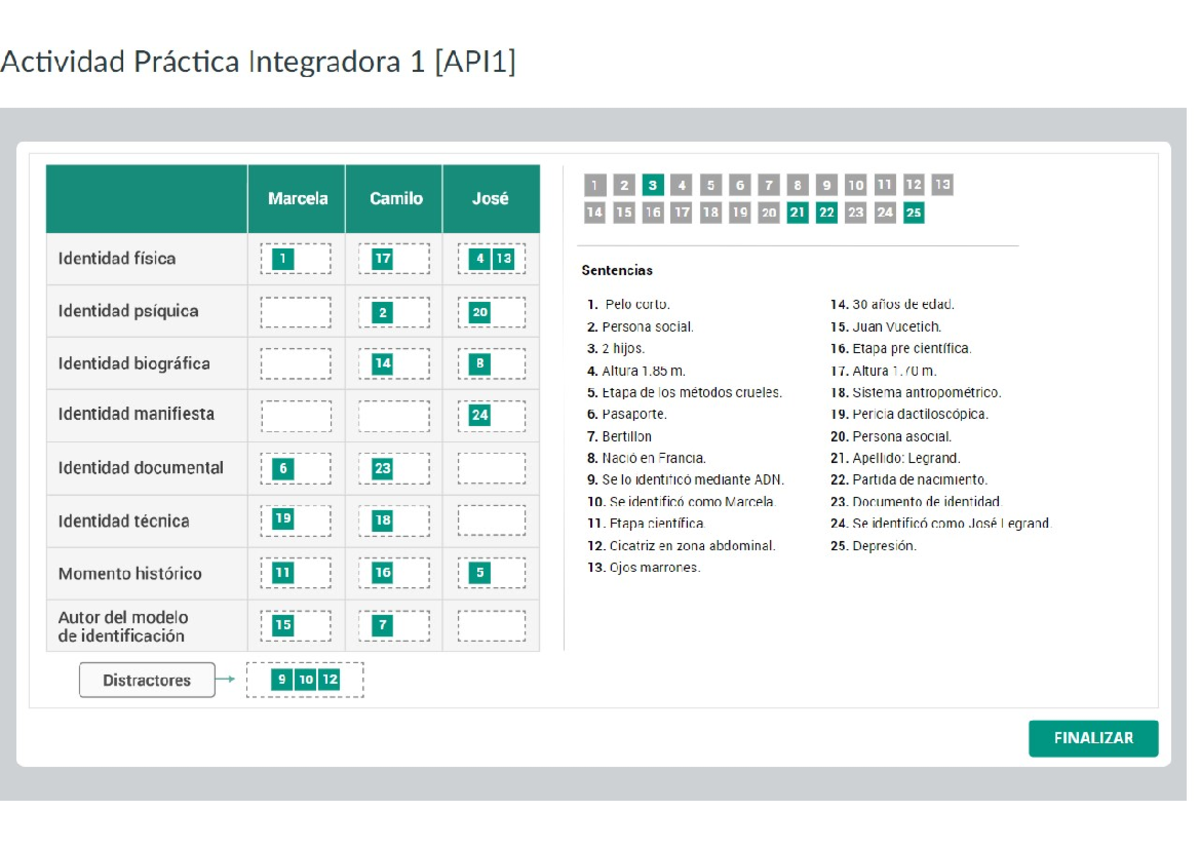Select tile 10 in the Distractores box
Image resolution: width=1200 pixels, height=849 pixels.
[306, 680]
